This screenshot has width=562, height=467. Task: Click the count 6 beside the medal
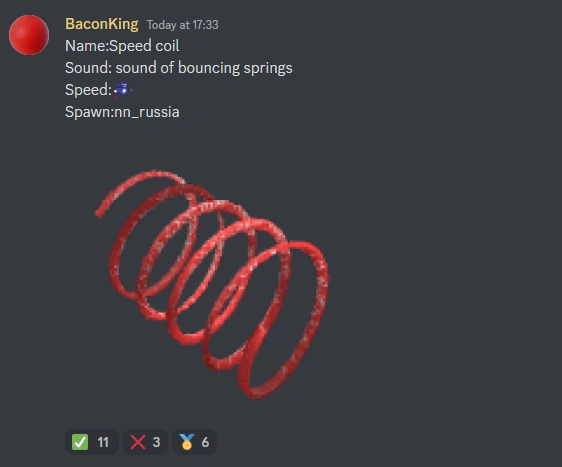click(205, 442)
